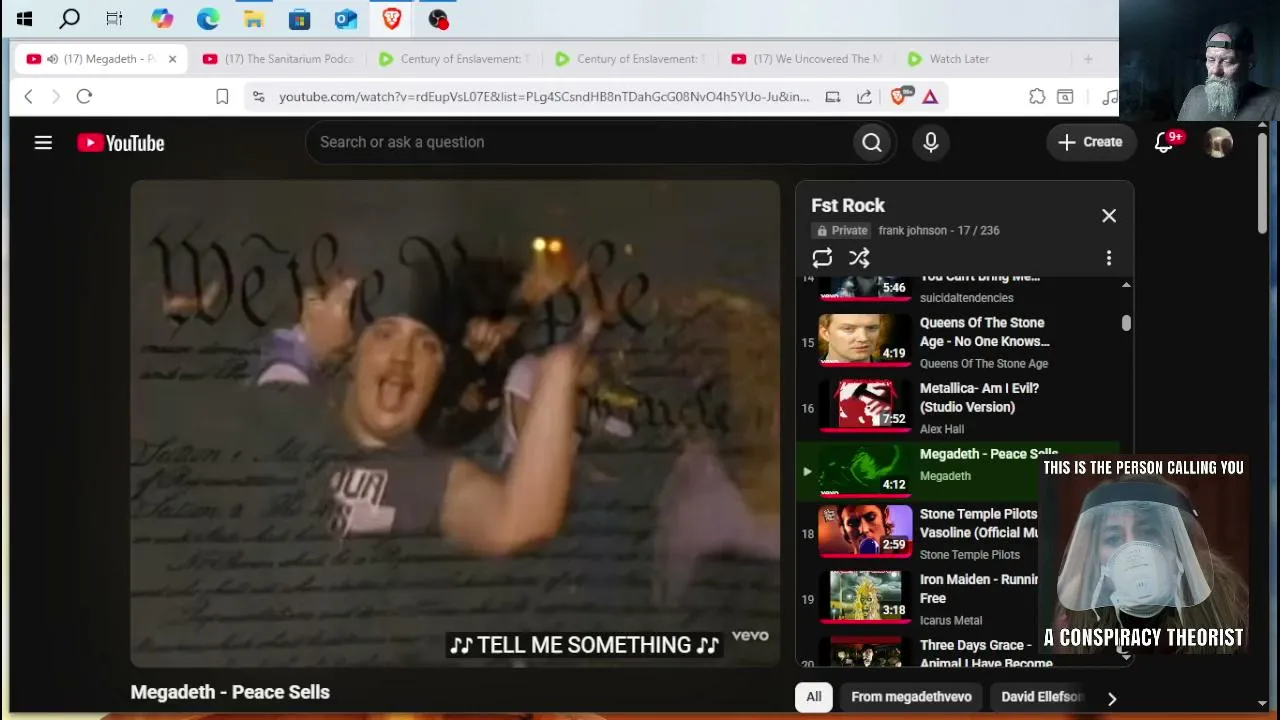
Task: Open Brave Shields lion icon
Action: 900,96
